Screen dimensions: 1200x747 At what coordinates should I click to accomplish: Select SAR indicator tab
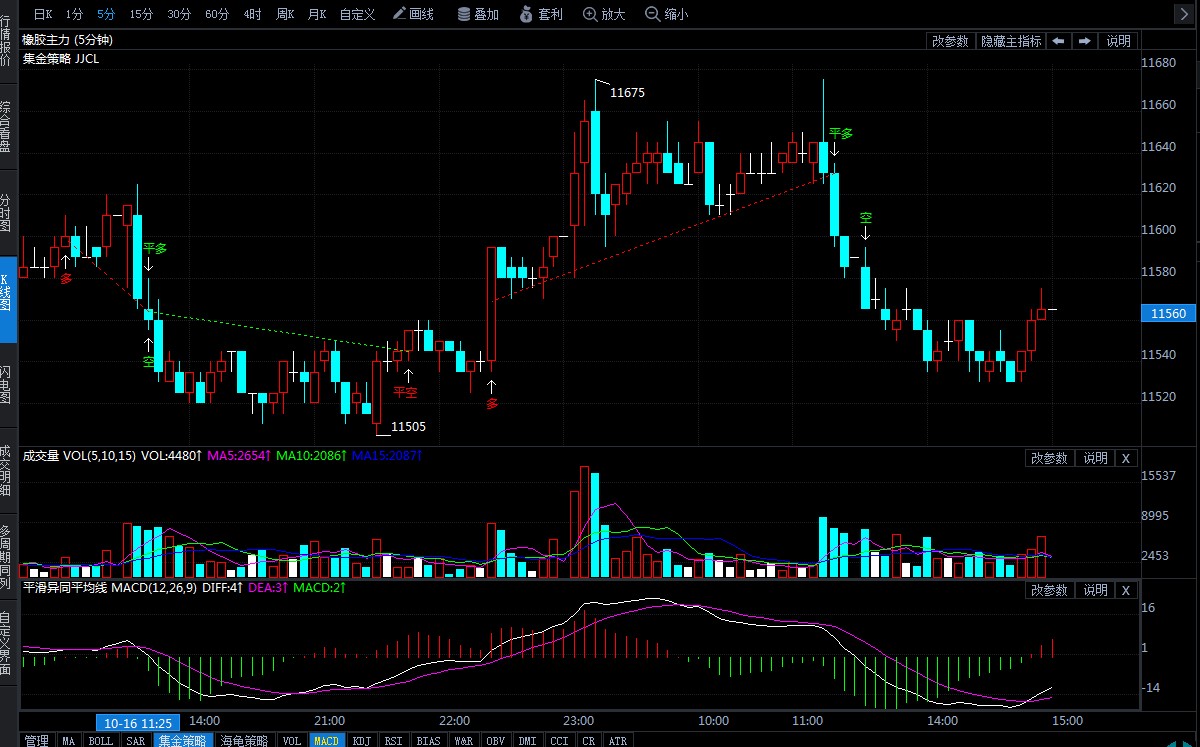136,740
